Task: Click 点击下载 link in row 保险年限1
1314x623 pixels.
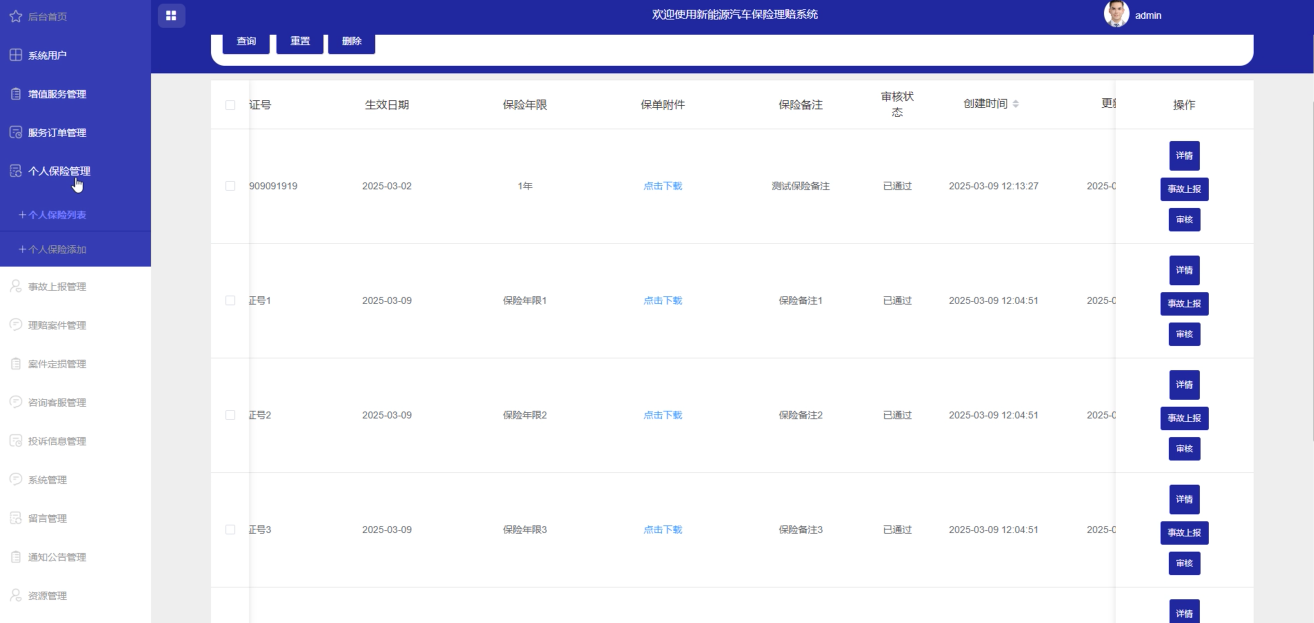Action: [663, 301]
